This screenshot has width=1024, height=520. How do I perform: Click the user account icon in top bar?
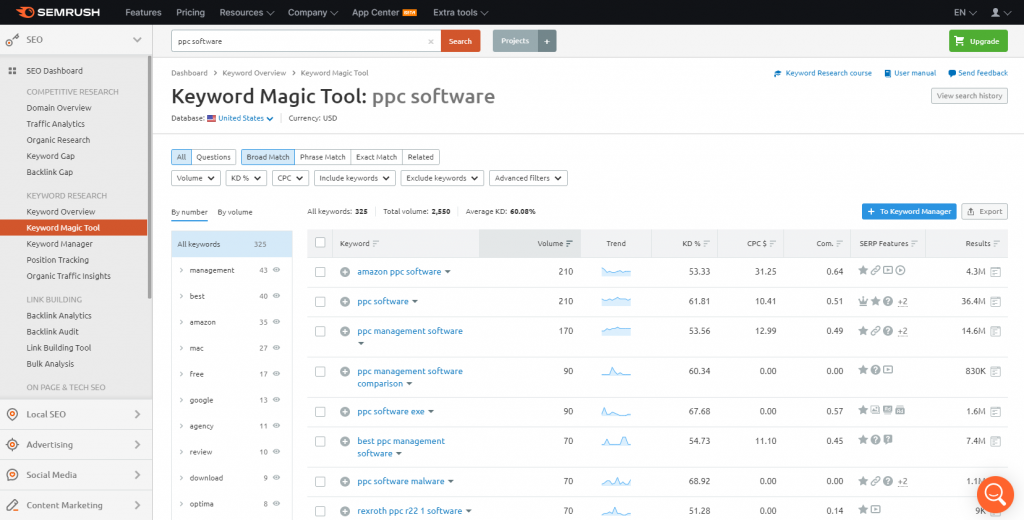[994, 13]
